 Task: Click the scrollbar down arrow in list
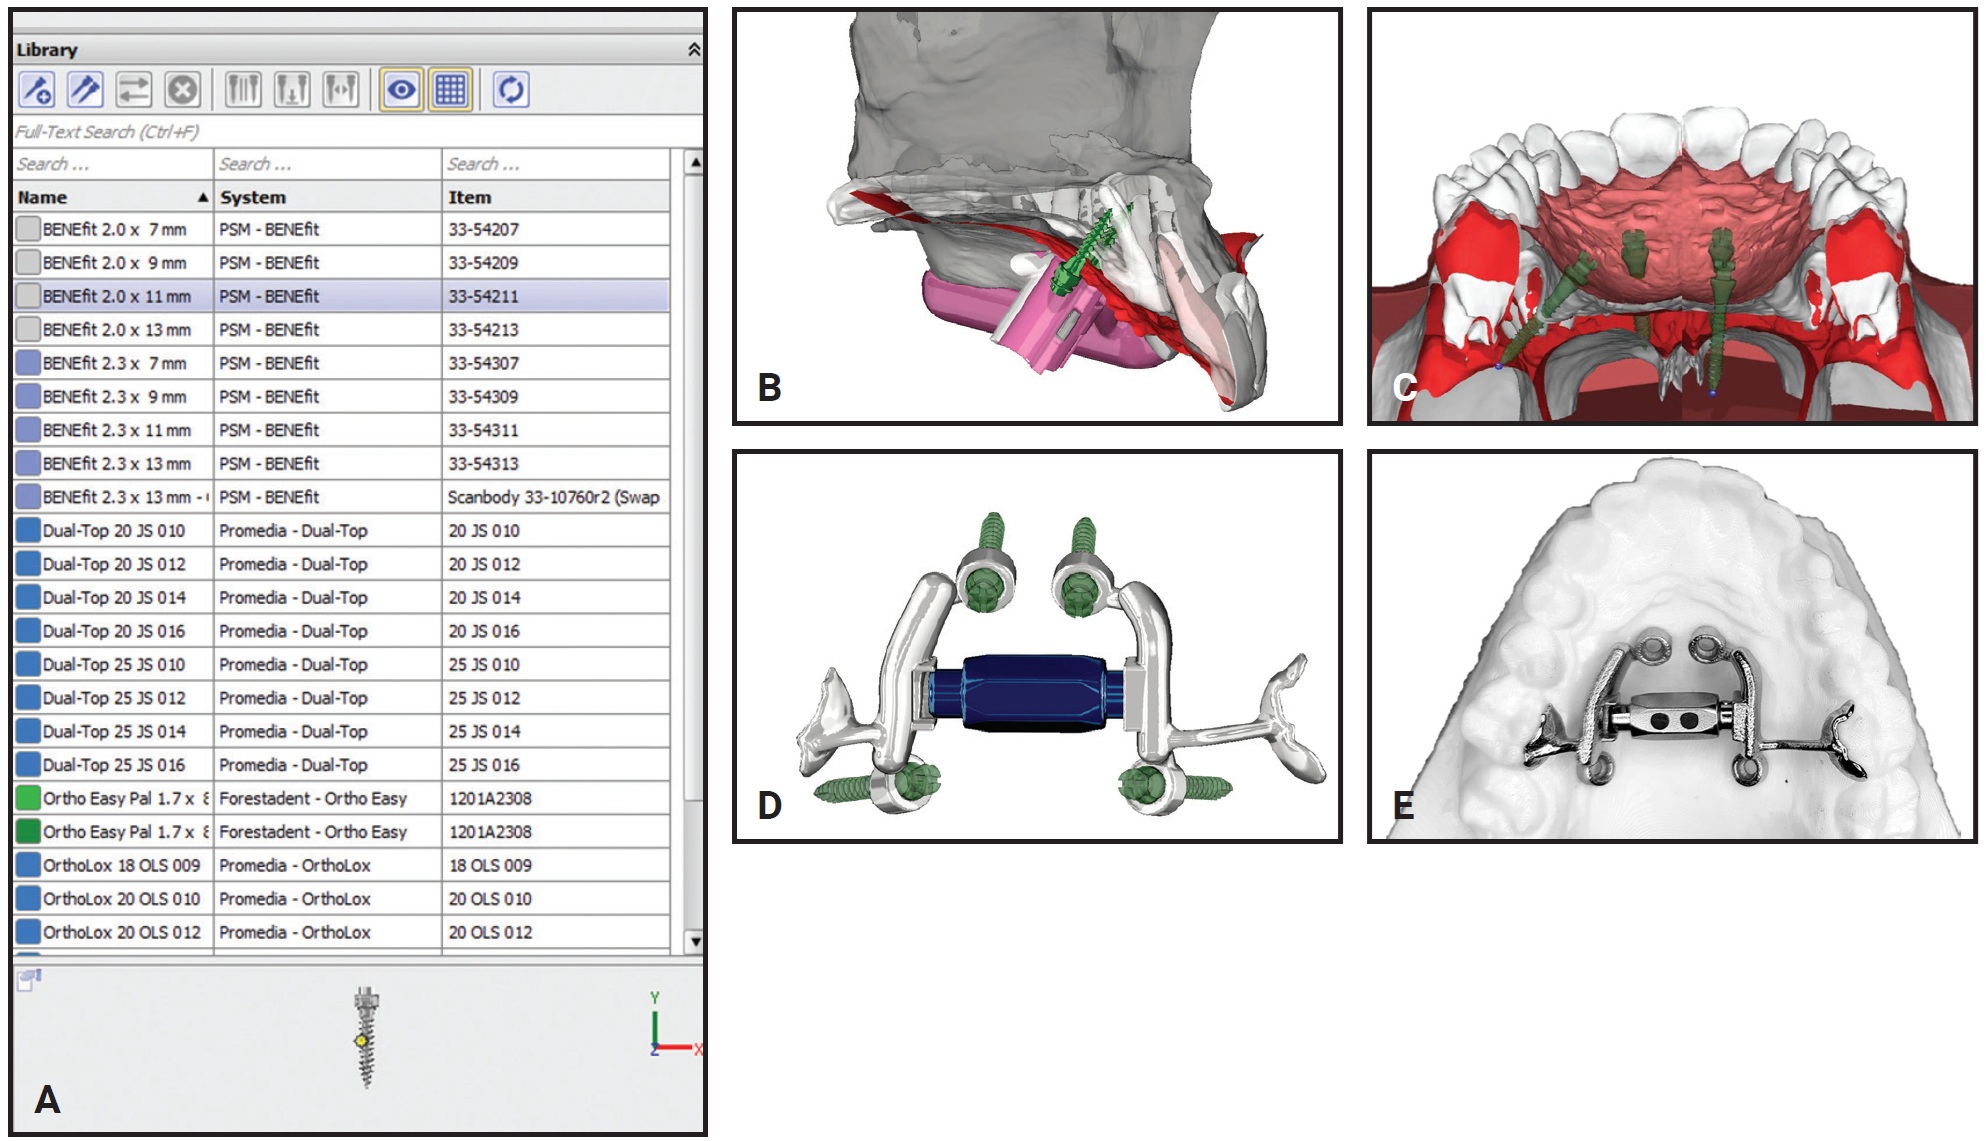[695, 941]
